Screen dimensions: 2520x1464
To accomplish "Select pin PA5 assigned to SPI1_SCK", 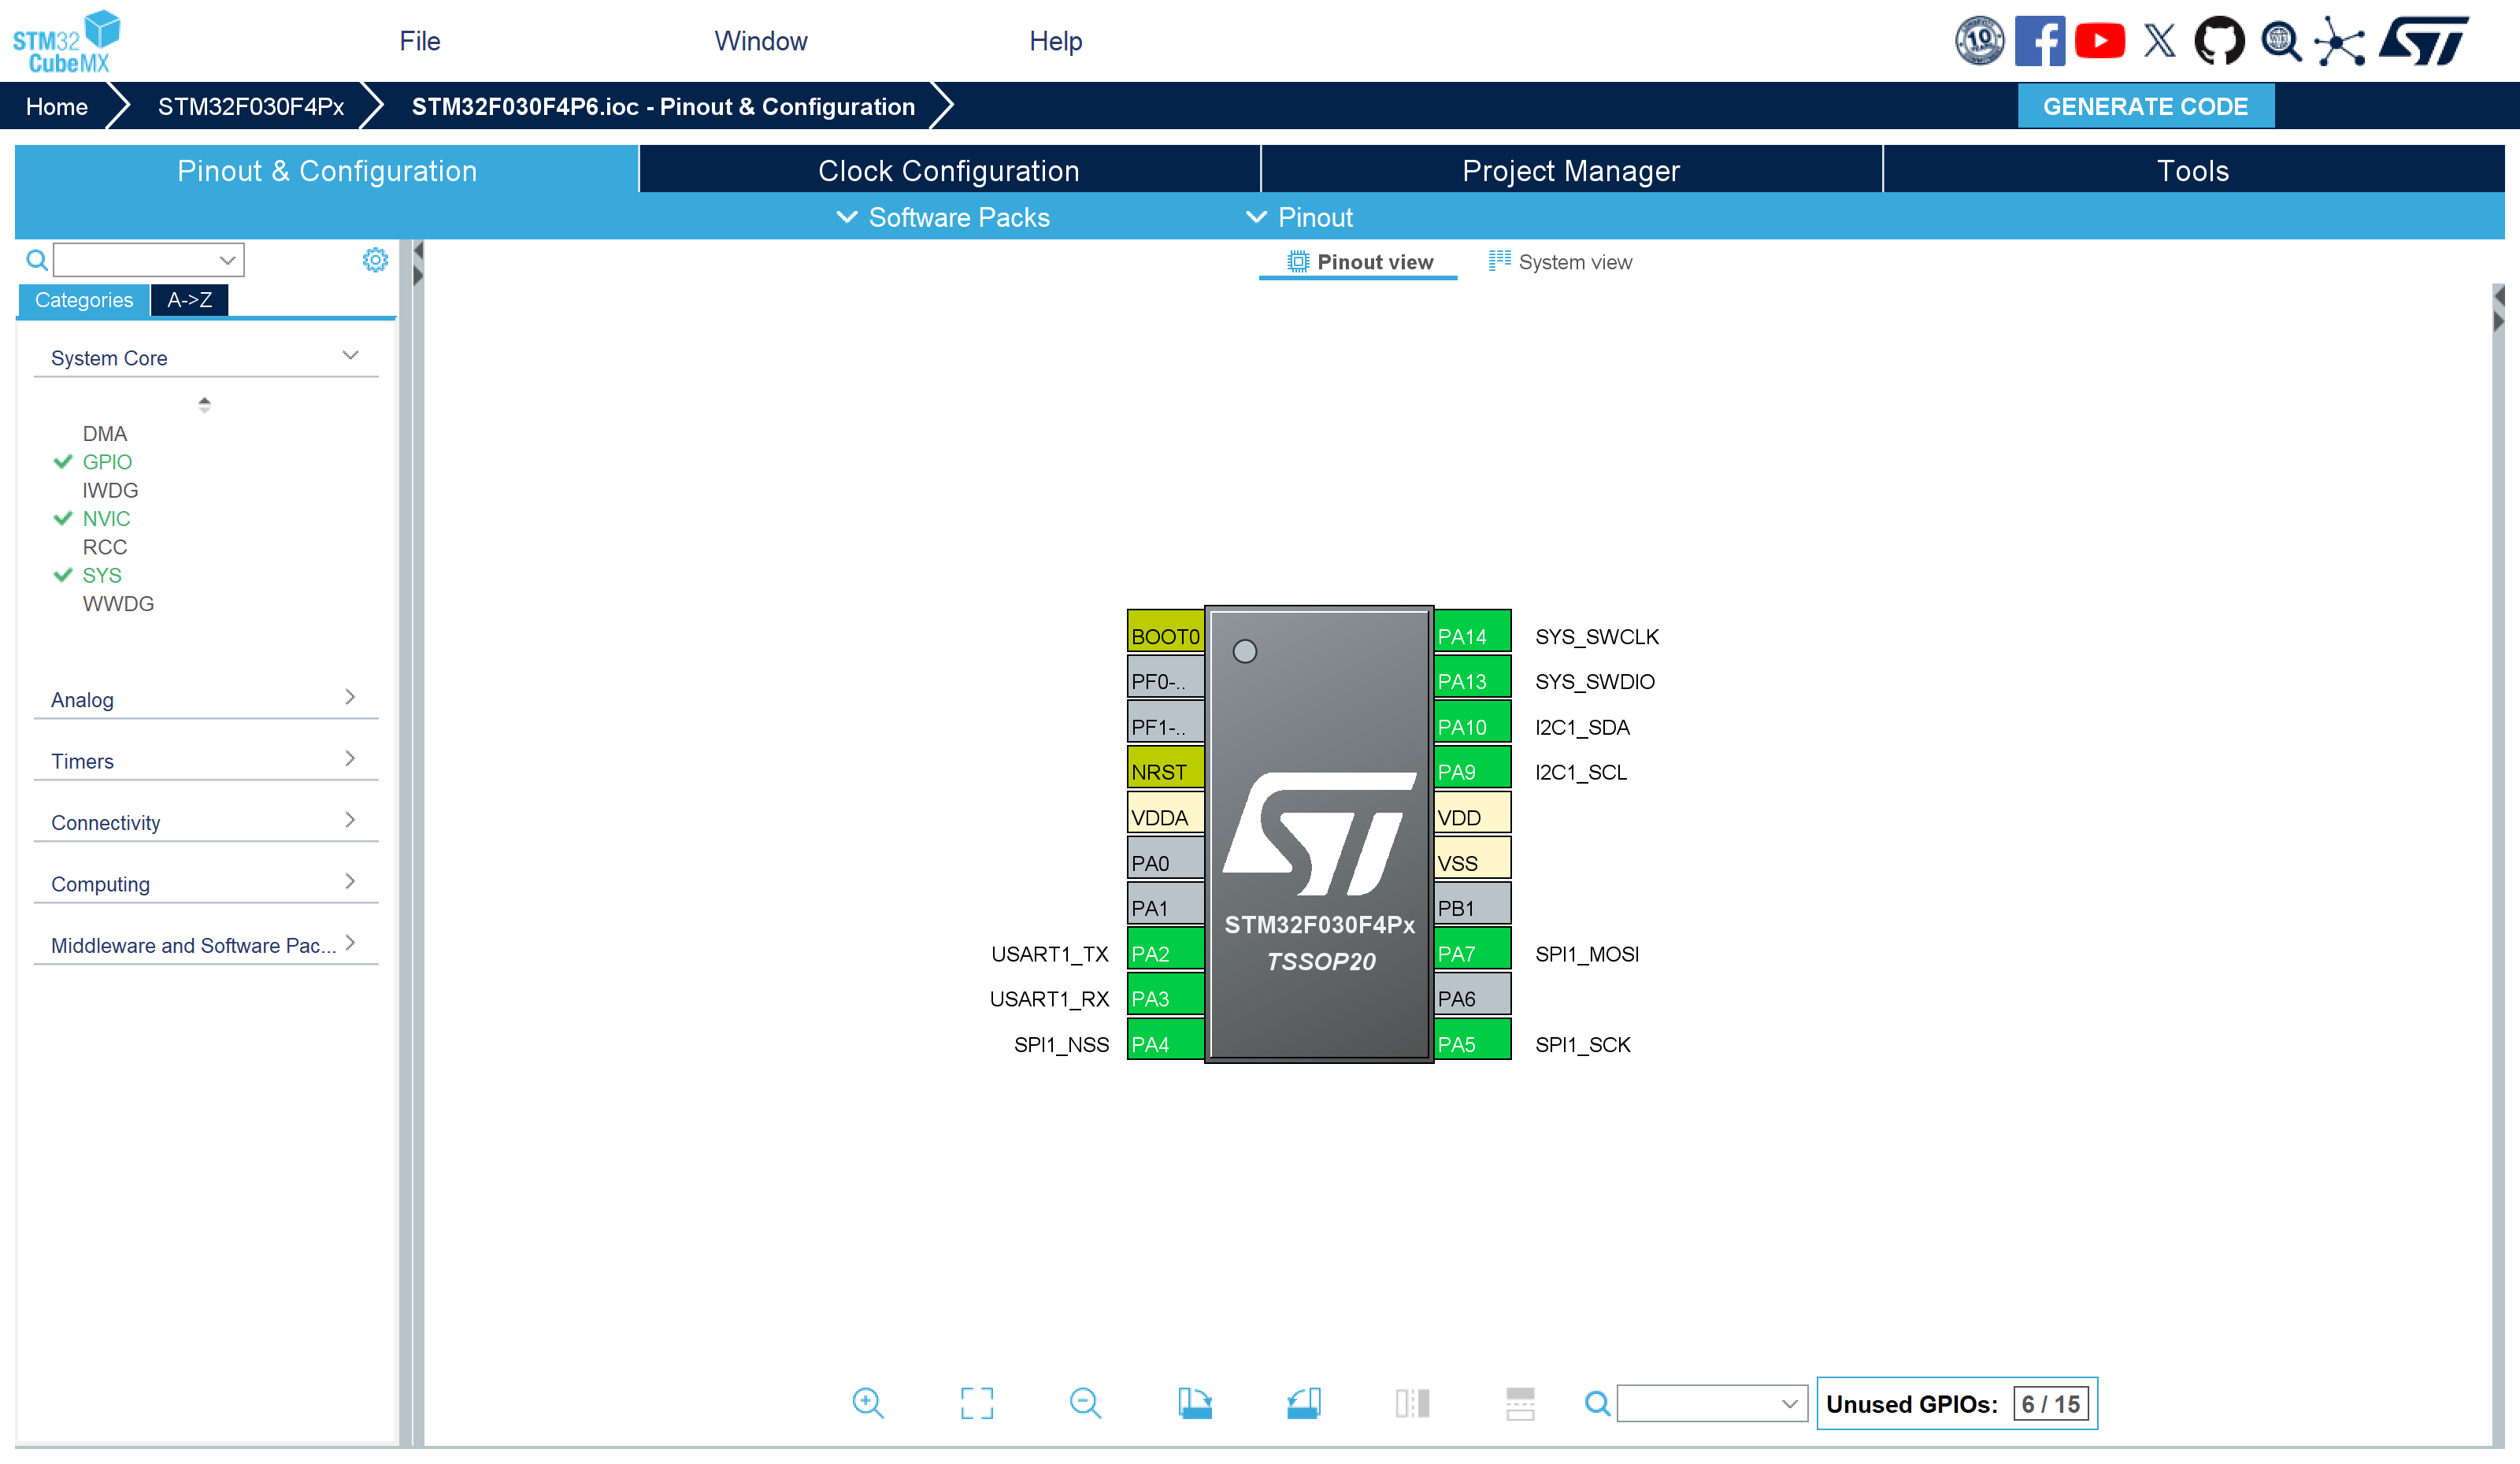I will tap(1471, 1042).
